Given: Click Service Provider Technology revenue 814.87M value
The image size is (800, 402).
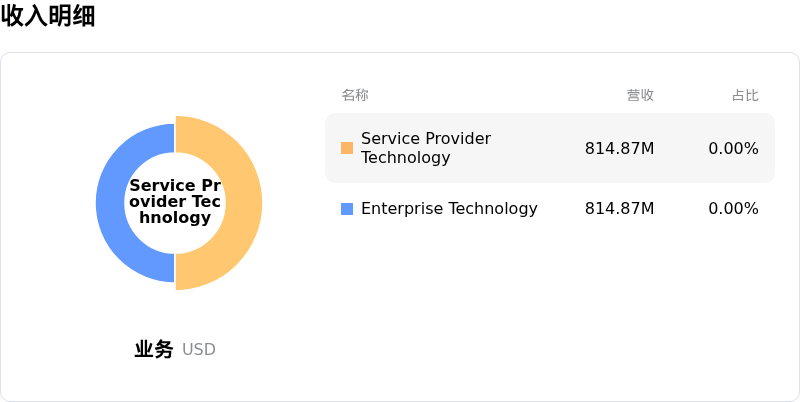Looking at the screenshot, I should 619,149.
